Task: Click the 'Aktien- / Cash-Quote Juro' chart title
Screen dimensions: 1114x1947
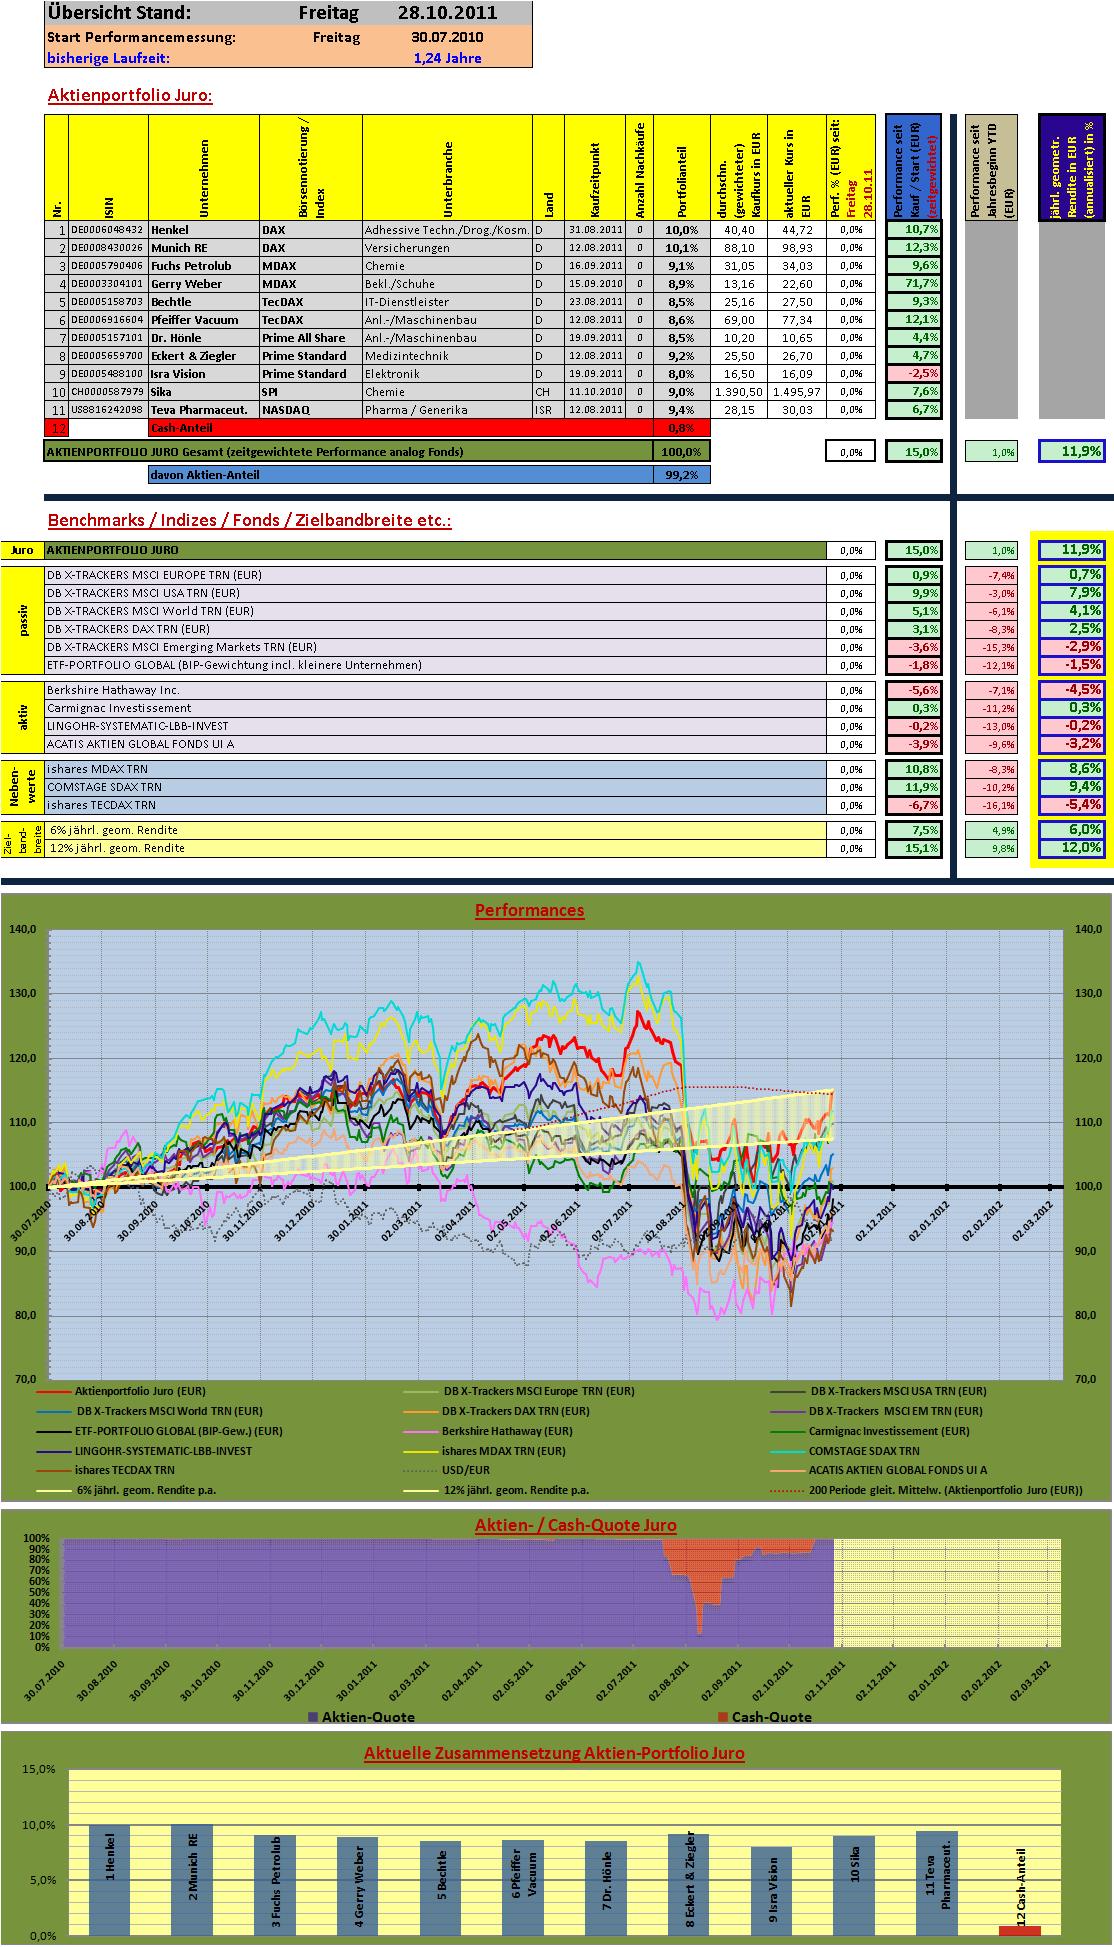Action: (x=575, y=1525)
